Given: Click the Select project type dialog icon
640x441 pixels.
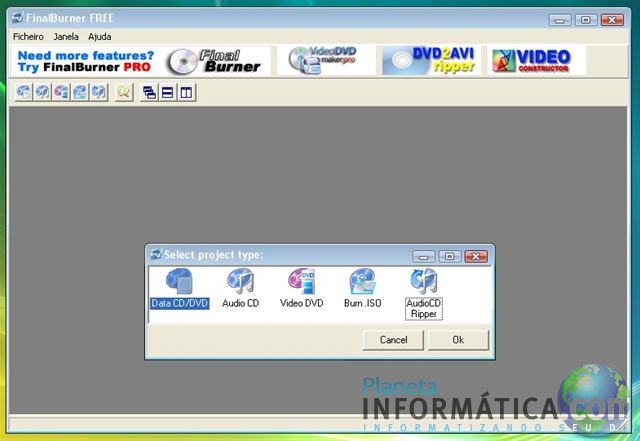Looking at the screenshot, I should coord(156,254).
